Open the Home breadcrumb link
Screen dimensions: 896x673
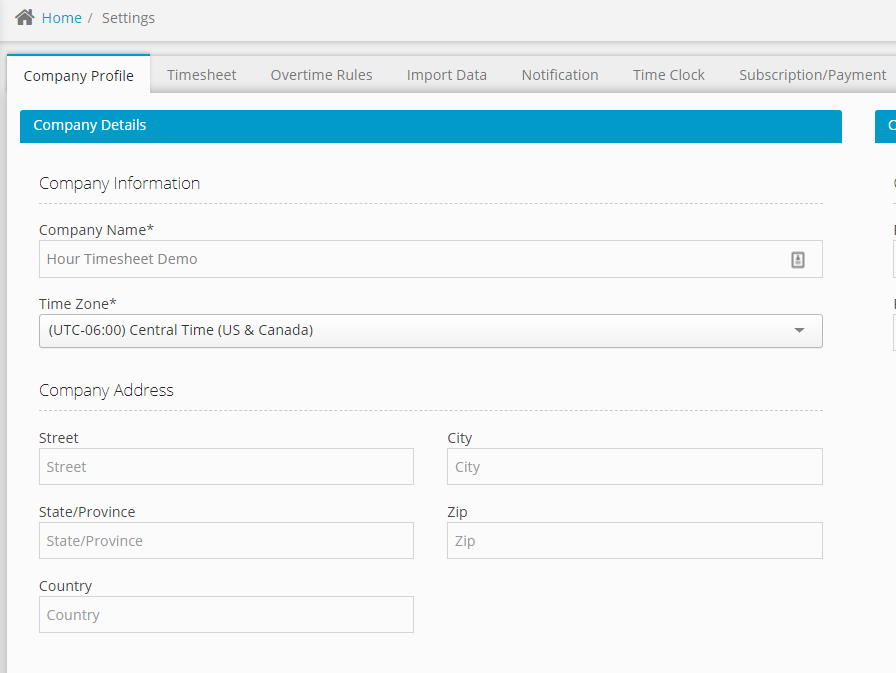[x=61, y=17]
